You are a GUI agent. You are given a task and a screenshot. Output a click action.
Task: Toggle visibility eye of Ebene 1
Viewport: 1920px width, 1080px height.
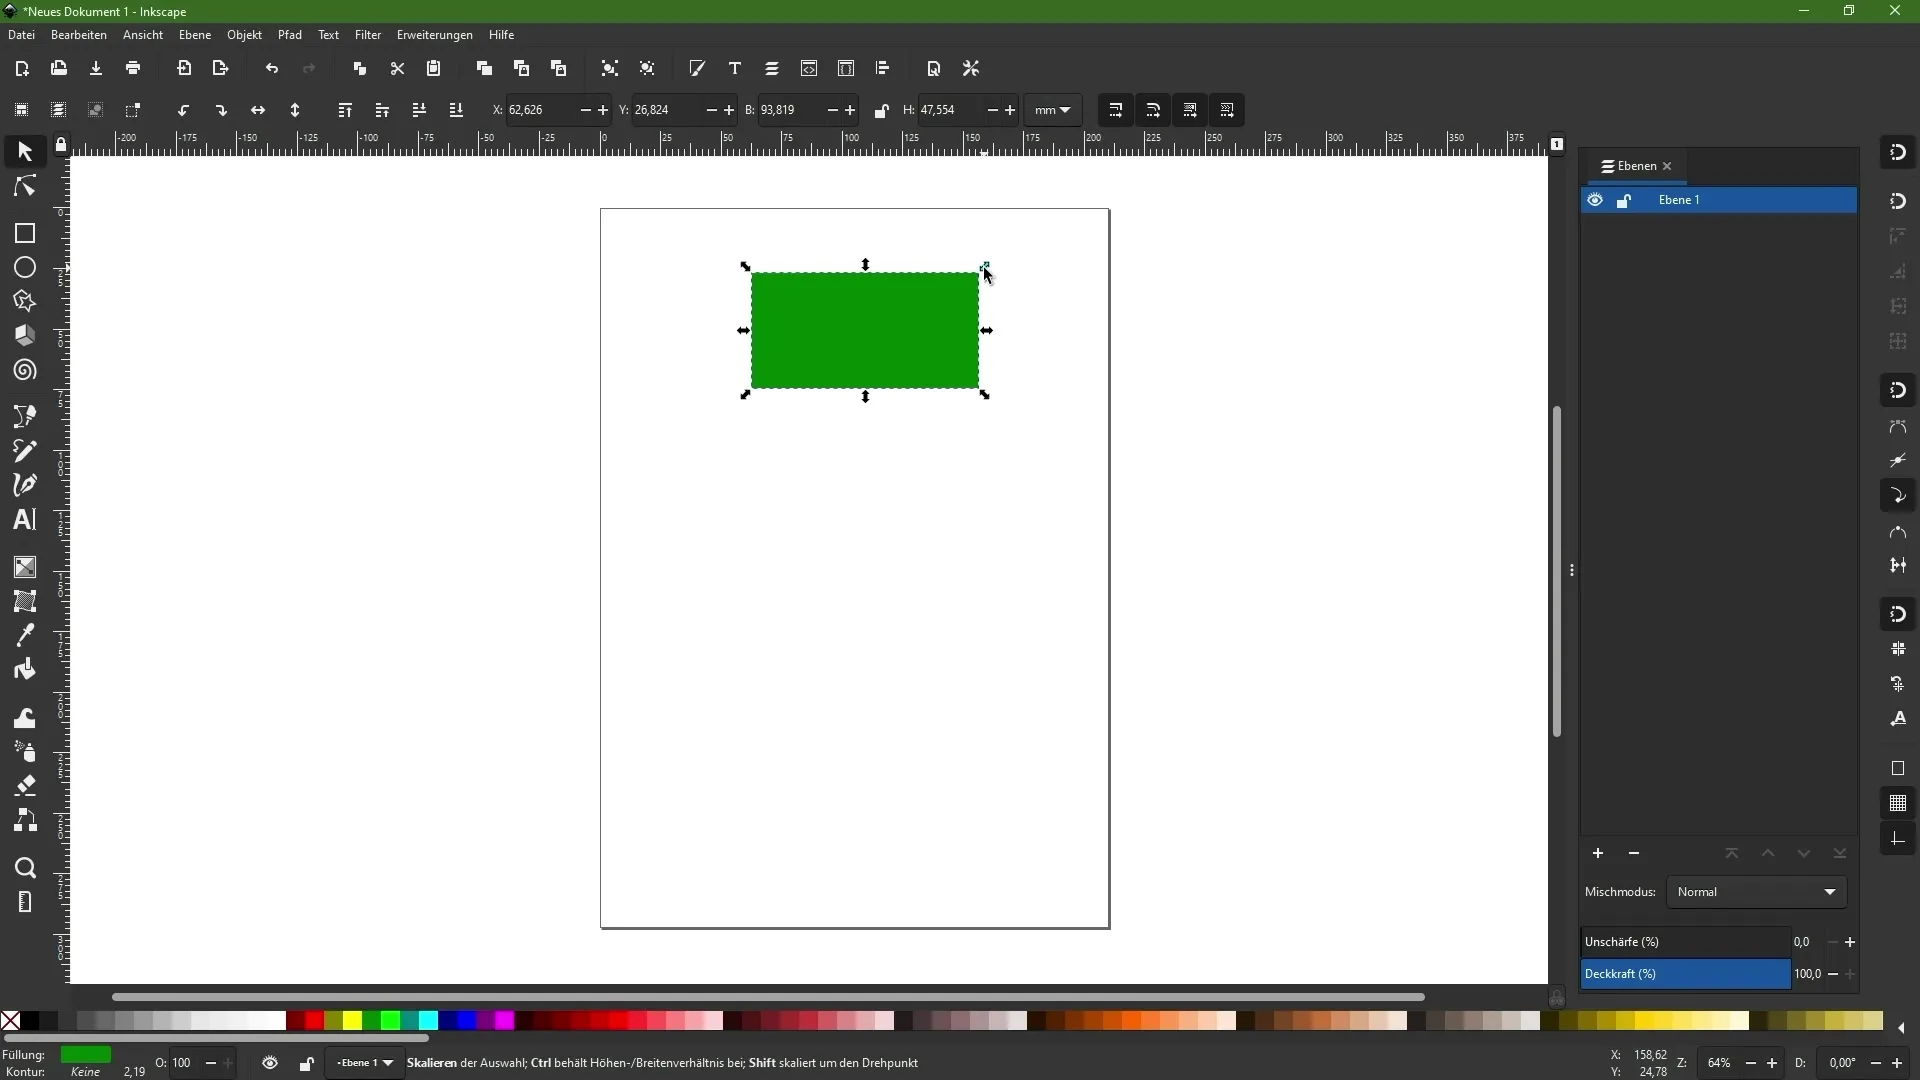[x=1595, y=200]
